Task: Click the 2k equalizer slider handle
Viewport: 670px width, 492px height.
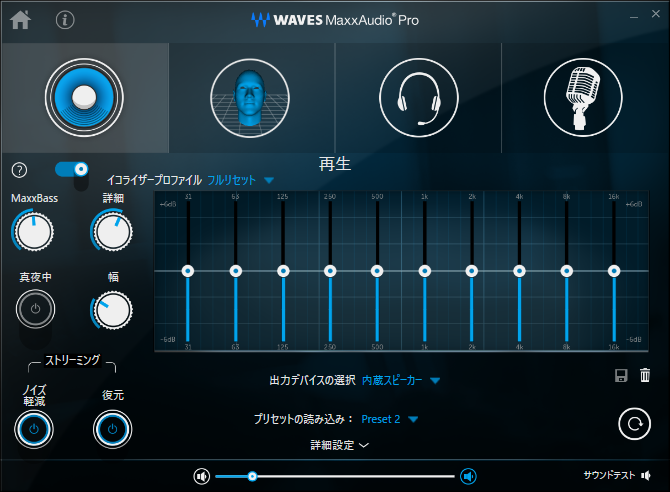Action: coord(471,271)
